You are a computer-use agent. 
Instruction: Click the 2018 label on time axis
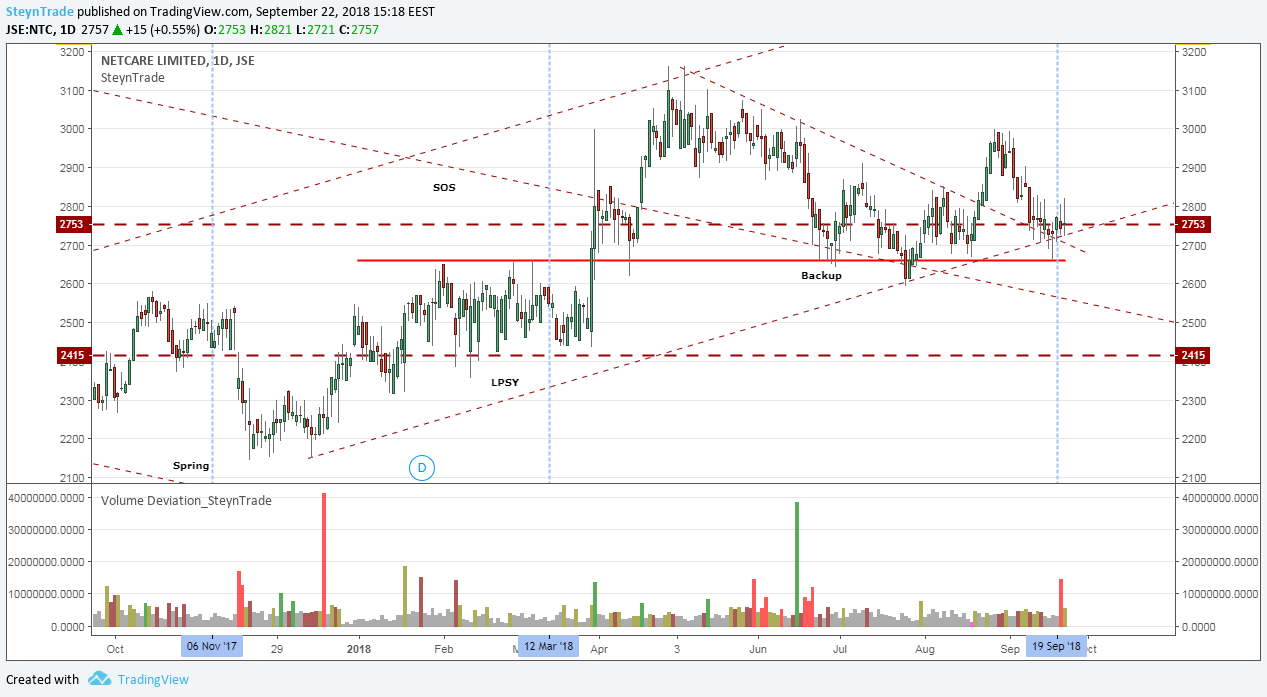tap(358, 647)
